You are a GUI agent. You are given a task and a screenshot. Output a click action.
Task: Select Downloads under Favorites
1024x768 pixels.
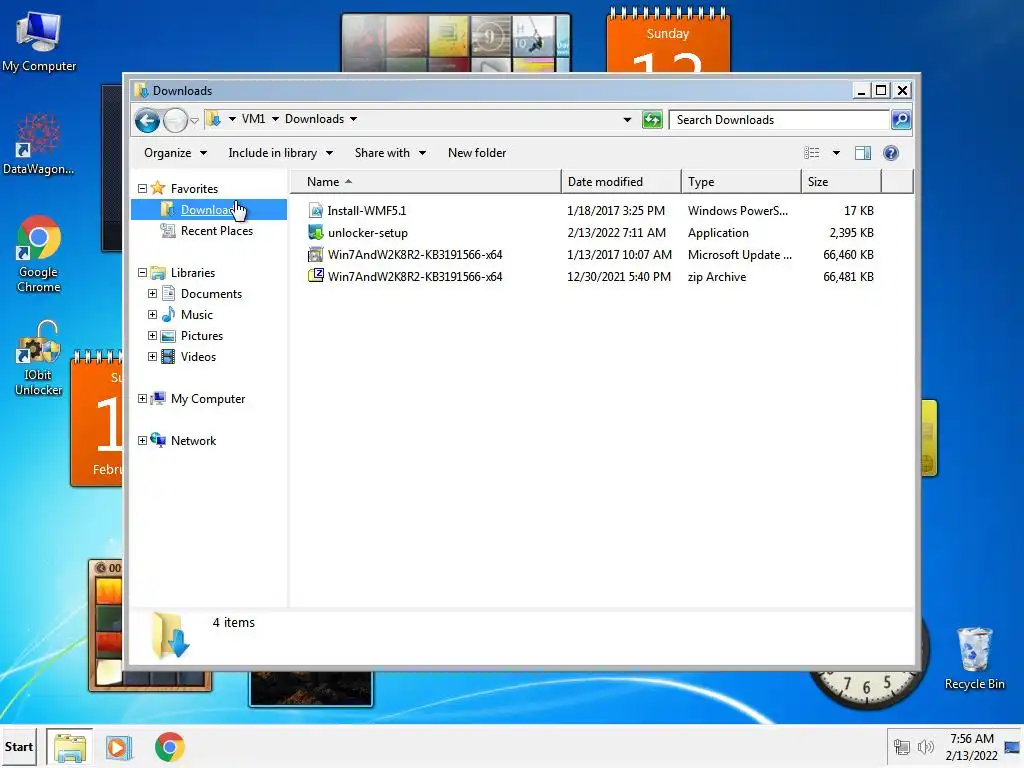click(x=208, y=210)
